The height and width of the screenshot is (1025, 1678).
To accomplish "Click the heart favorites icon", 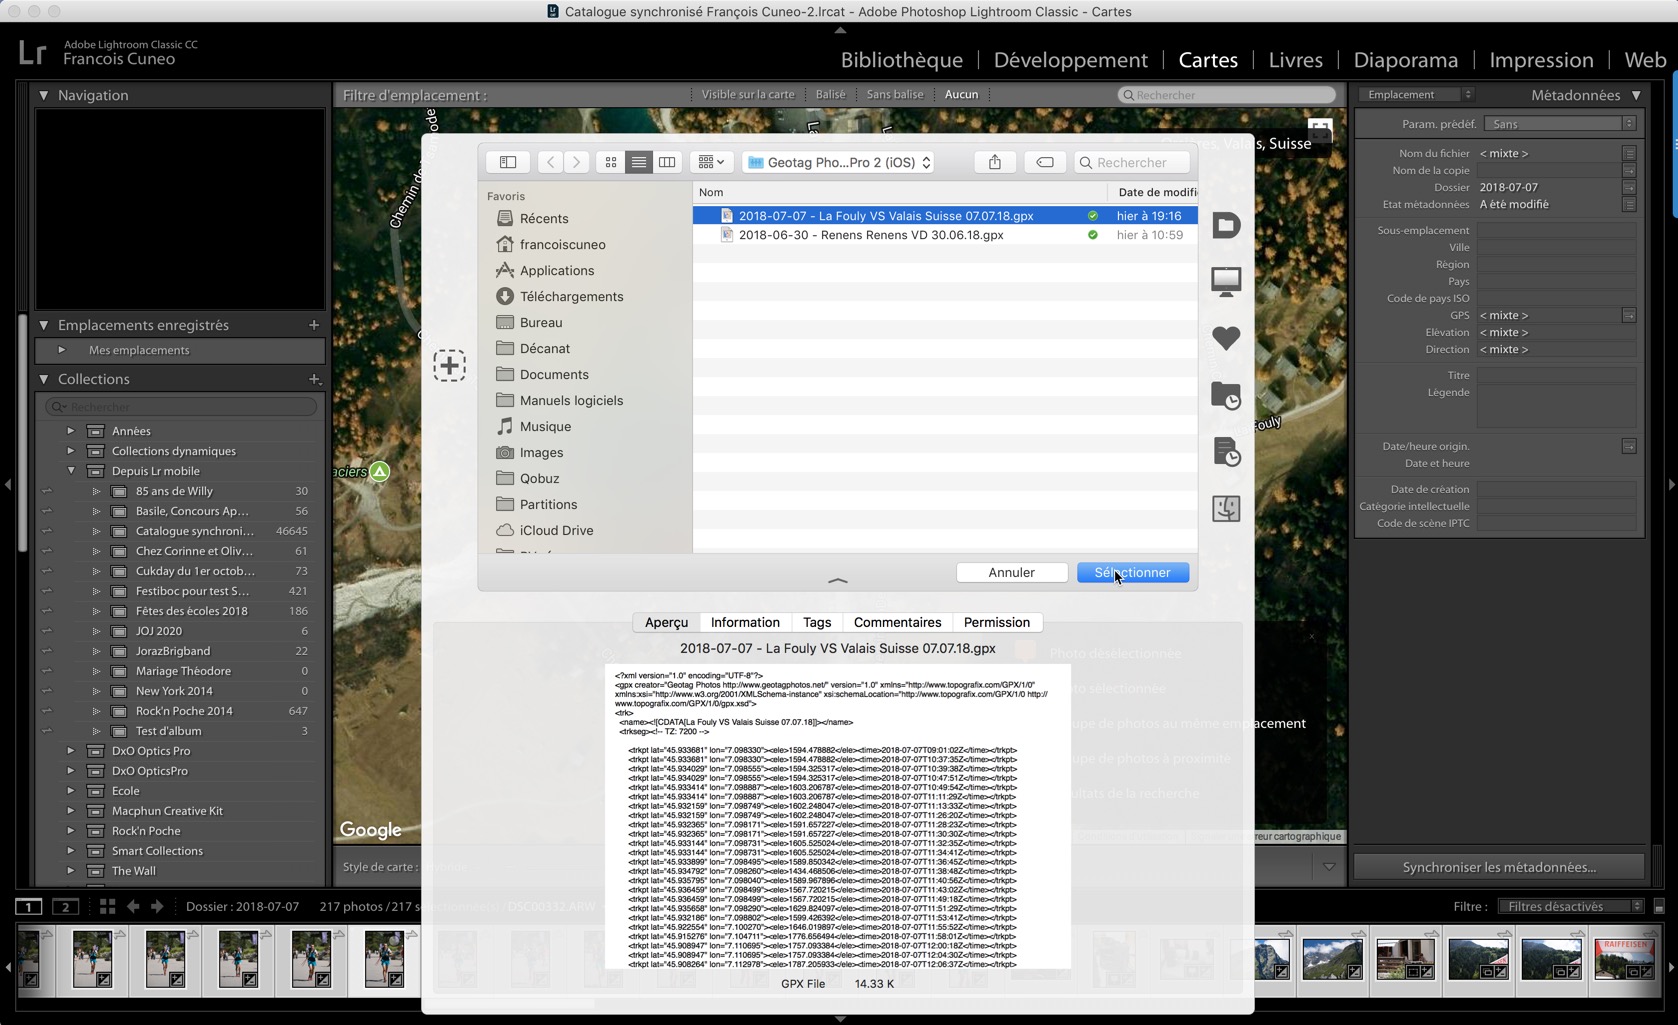I will click(x=1226, y=338).
